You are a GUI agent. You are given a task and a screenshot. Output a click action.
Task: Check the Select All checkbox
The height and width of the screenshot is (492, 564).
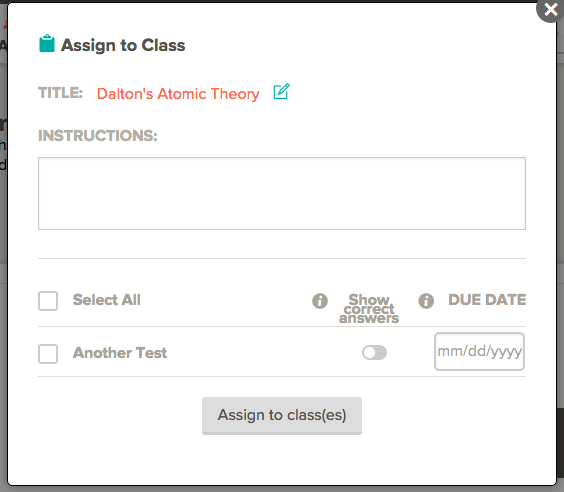[x=48, y=301]
